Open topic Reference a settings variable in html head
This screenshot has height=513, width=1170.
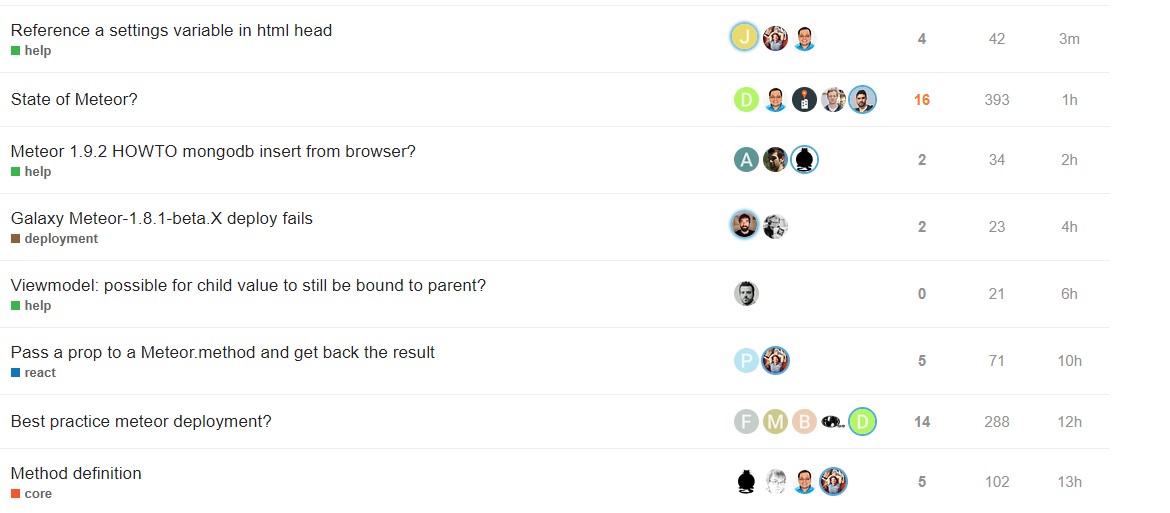click(x=172, y=31)
